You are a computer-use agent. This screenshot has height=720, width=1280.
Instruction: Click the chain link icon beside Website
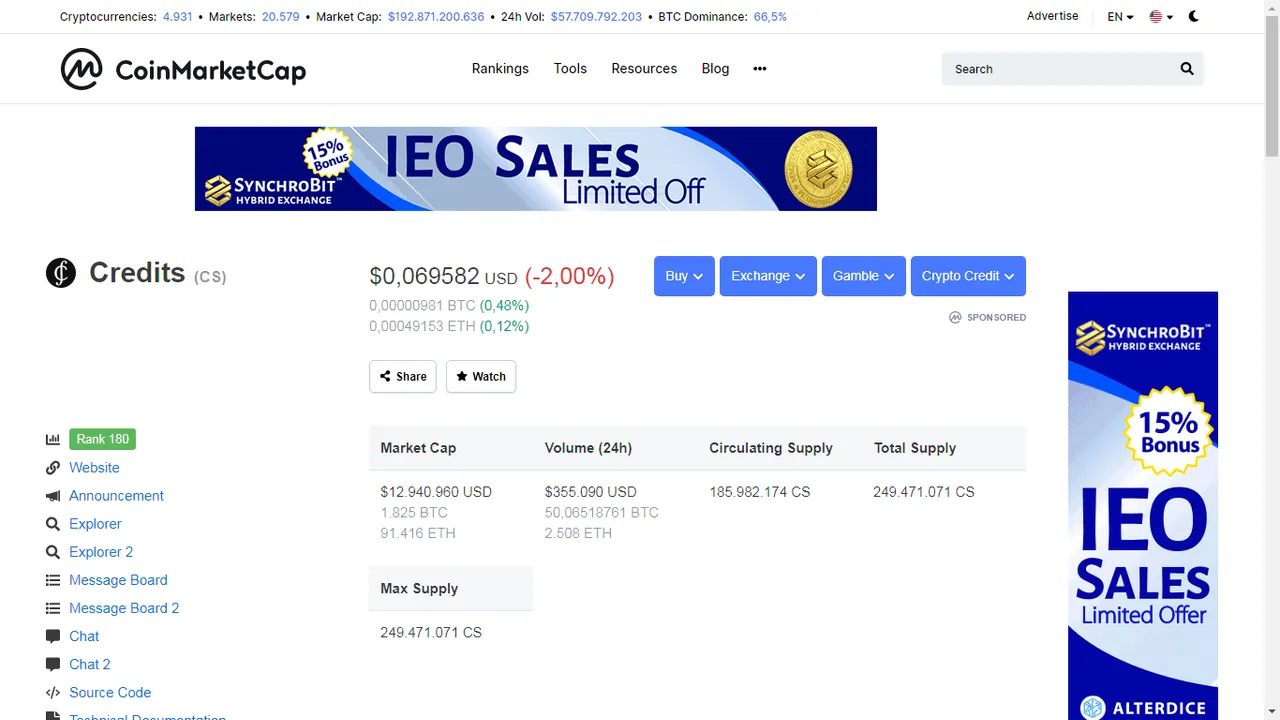tap(53, 467)
